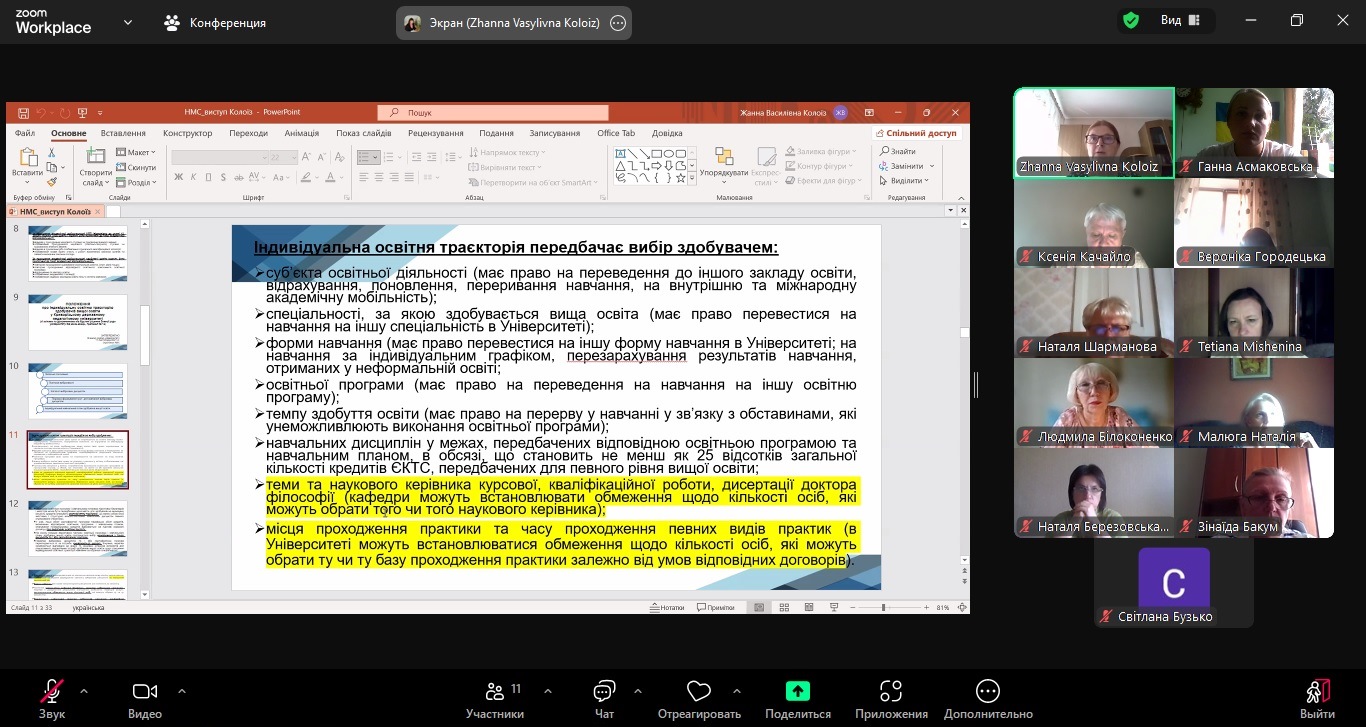Click the Отреагировать reactions button
The width and height of the screenshot is (1366, 727).
point(699,698)
